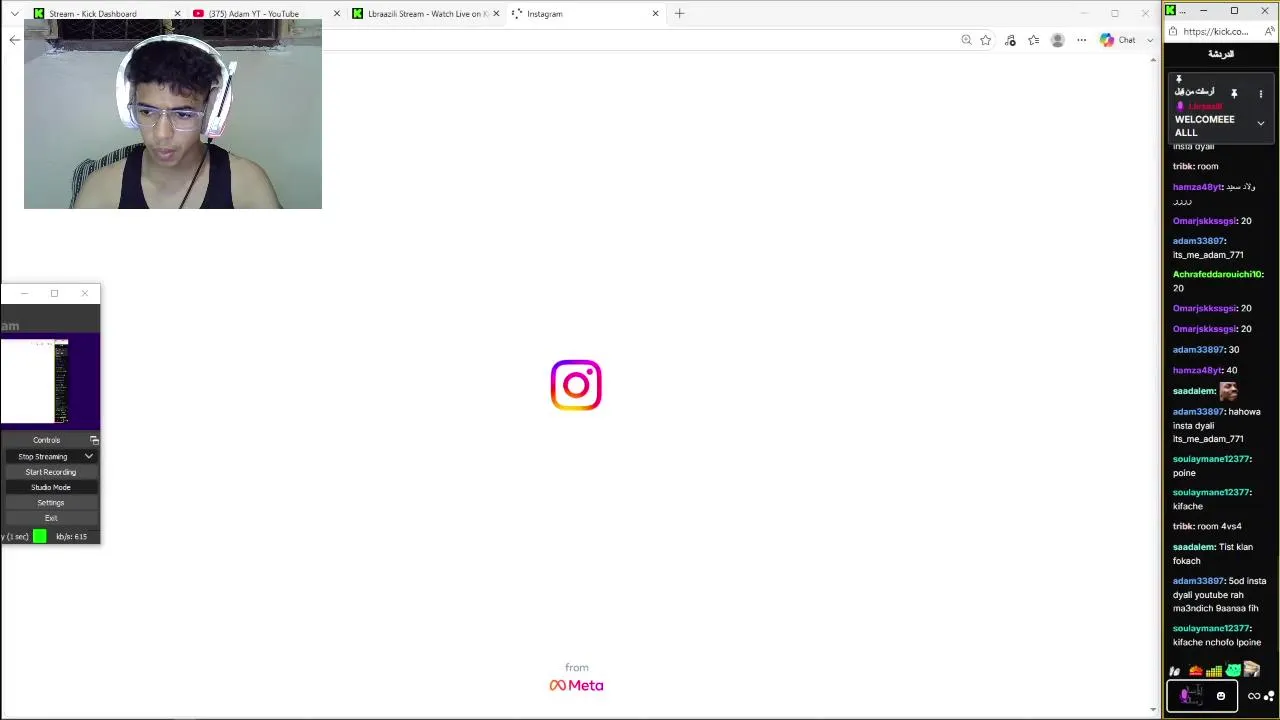Viewport: 1280px width, 720px height.
Task: Click the infinity icon beside chat input
Action: tap(1253, 696)
